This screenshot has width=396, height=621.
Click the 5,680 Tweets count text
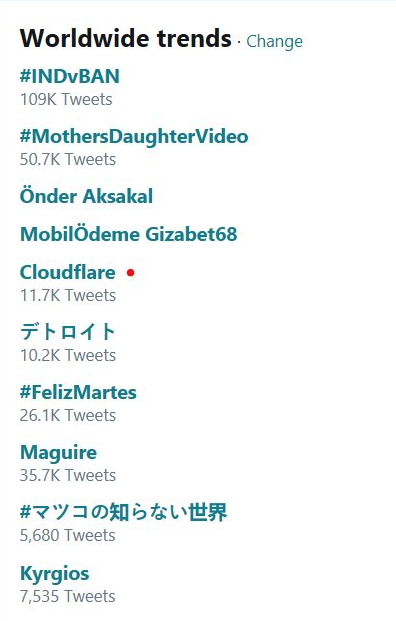point(68,535)
